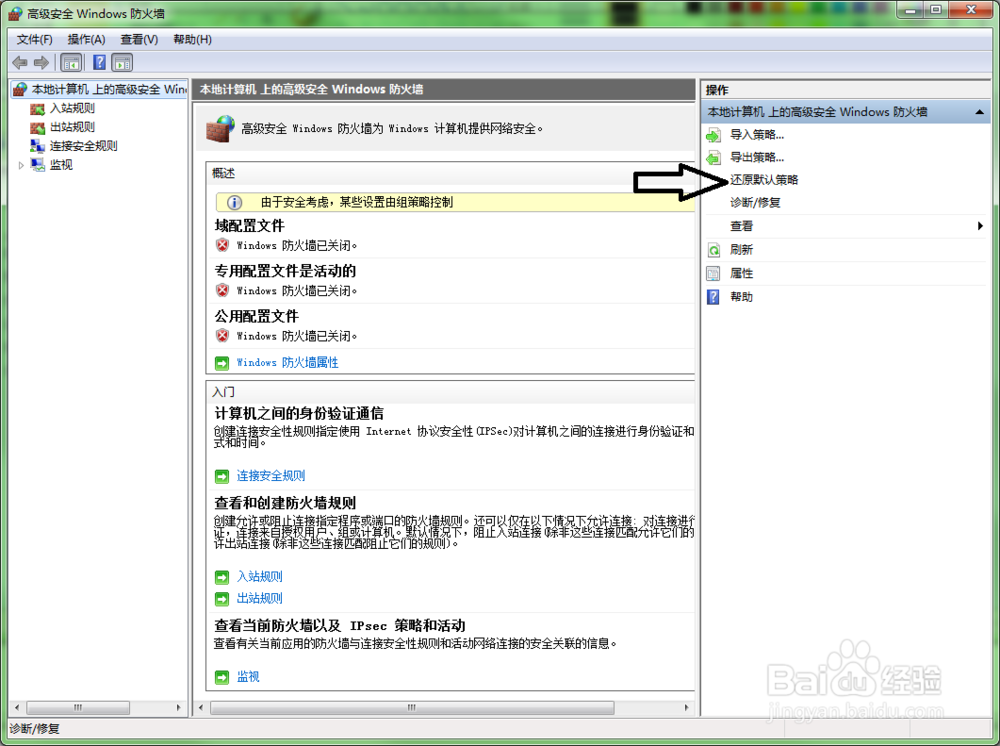1000x746 pixels.
Task: Click 刷新 text in actions pane
Action: 742,250
